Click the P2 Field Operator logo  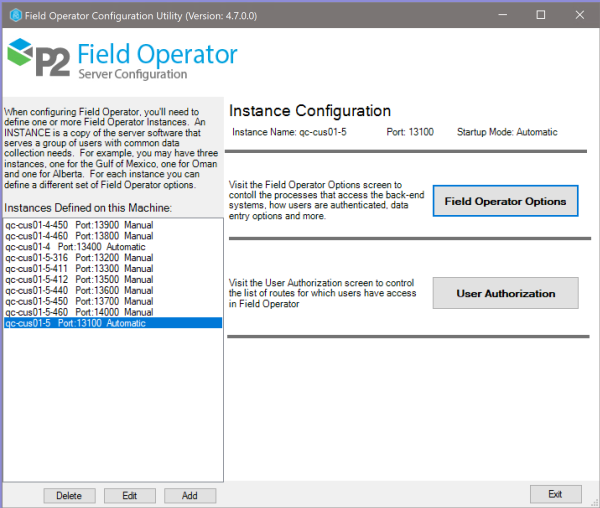[123, 59]
